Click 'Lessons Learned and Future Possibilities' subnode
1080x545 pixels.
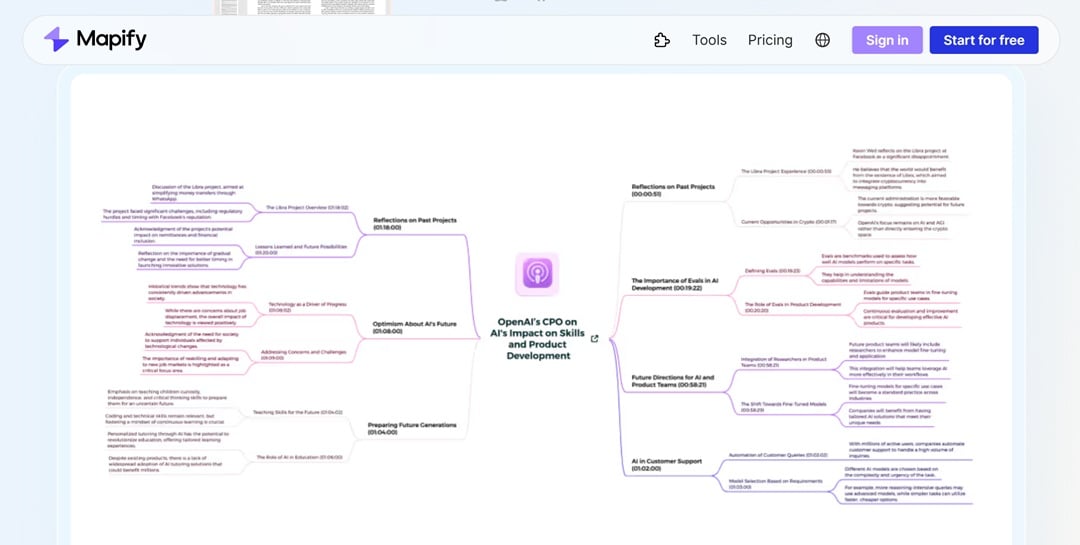300,249
